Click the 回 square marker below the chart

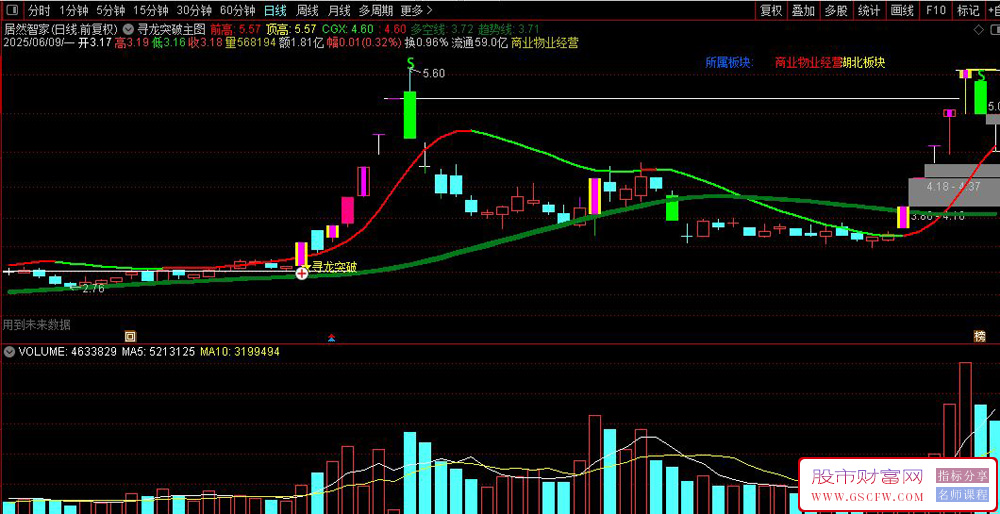coord(129,335)
